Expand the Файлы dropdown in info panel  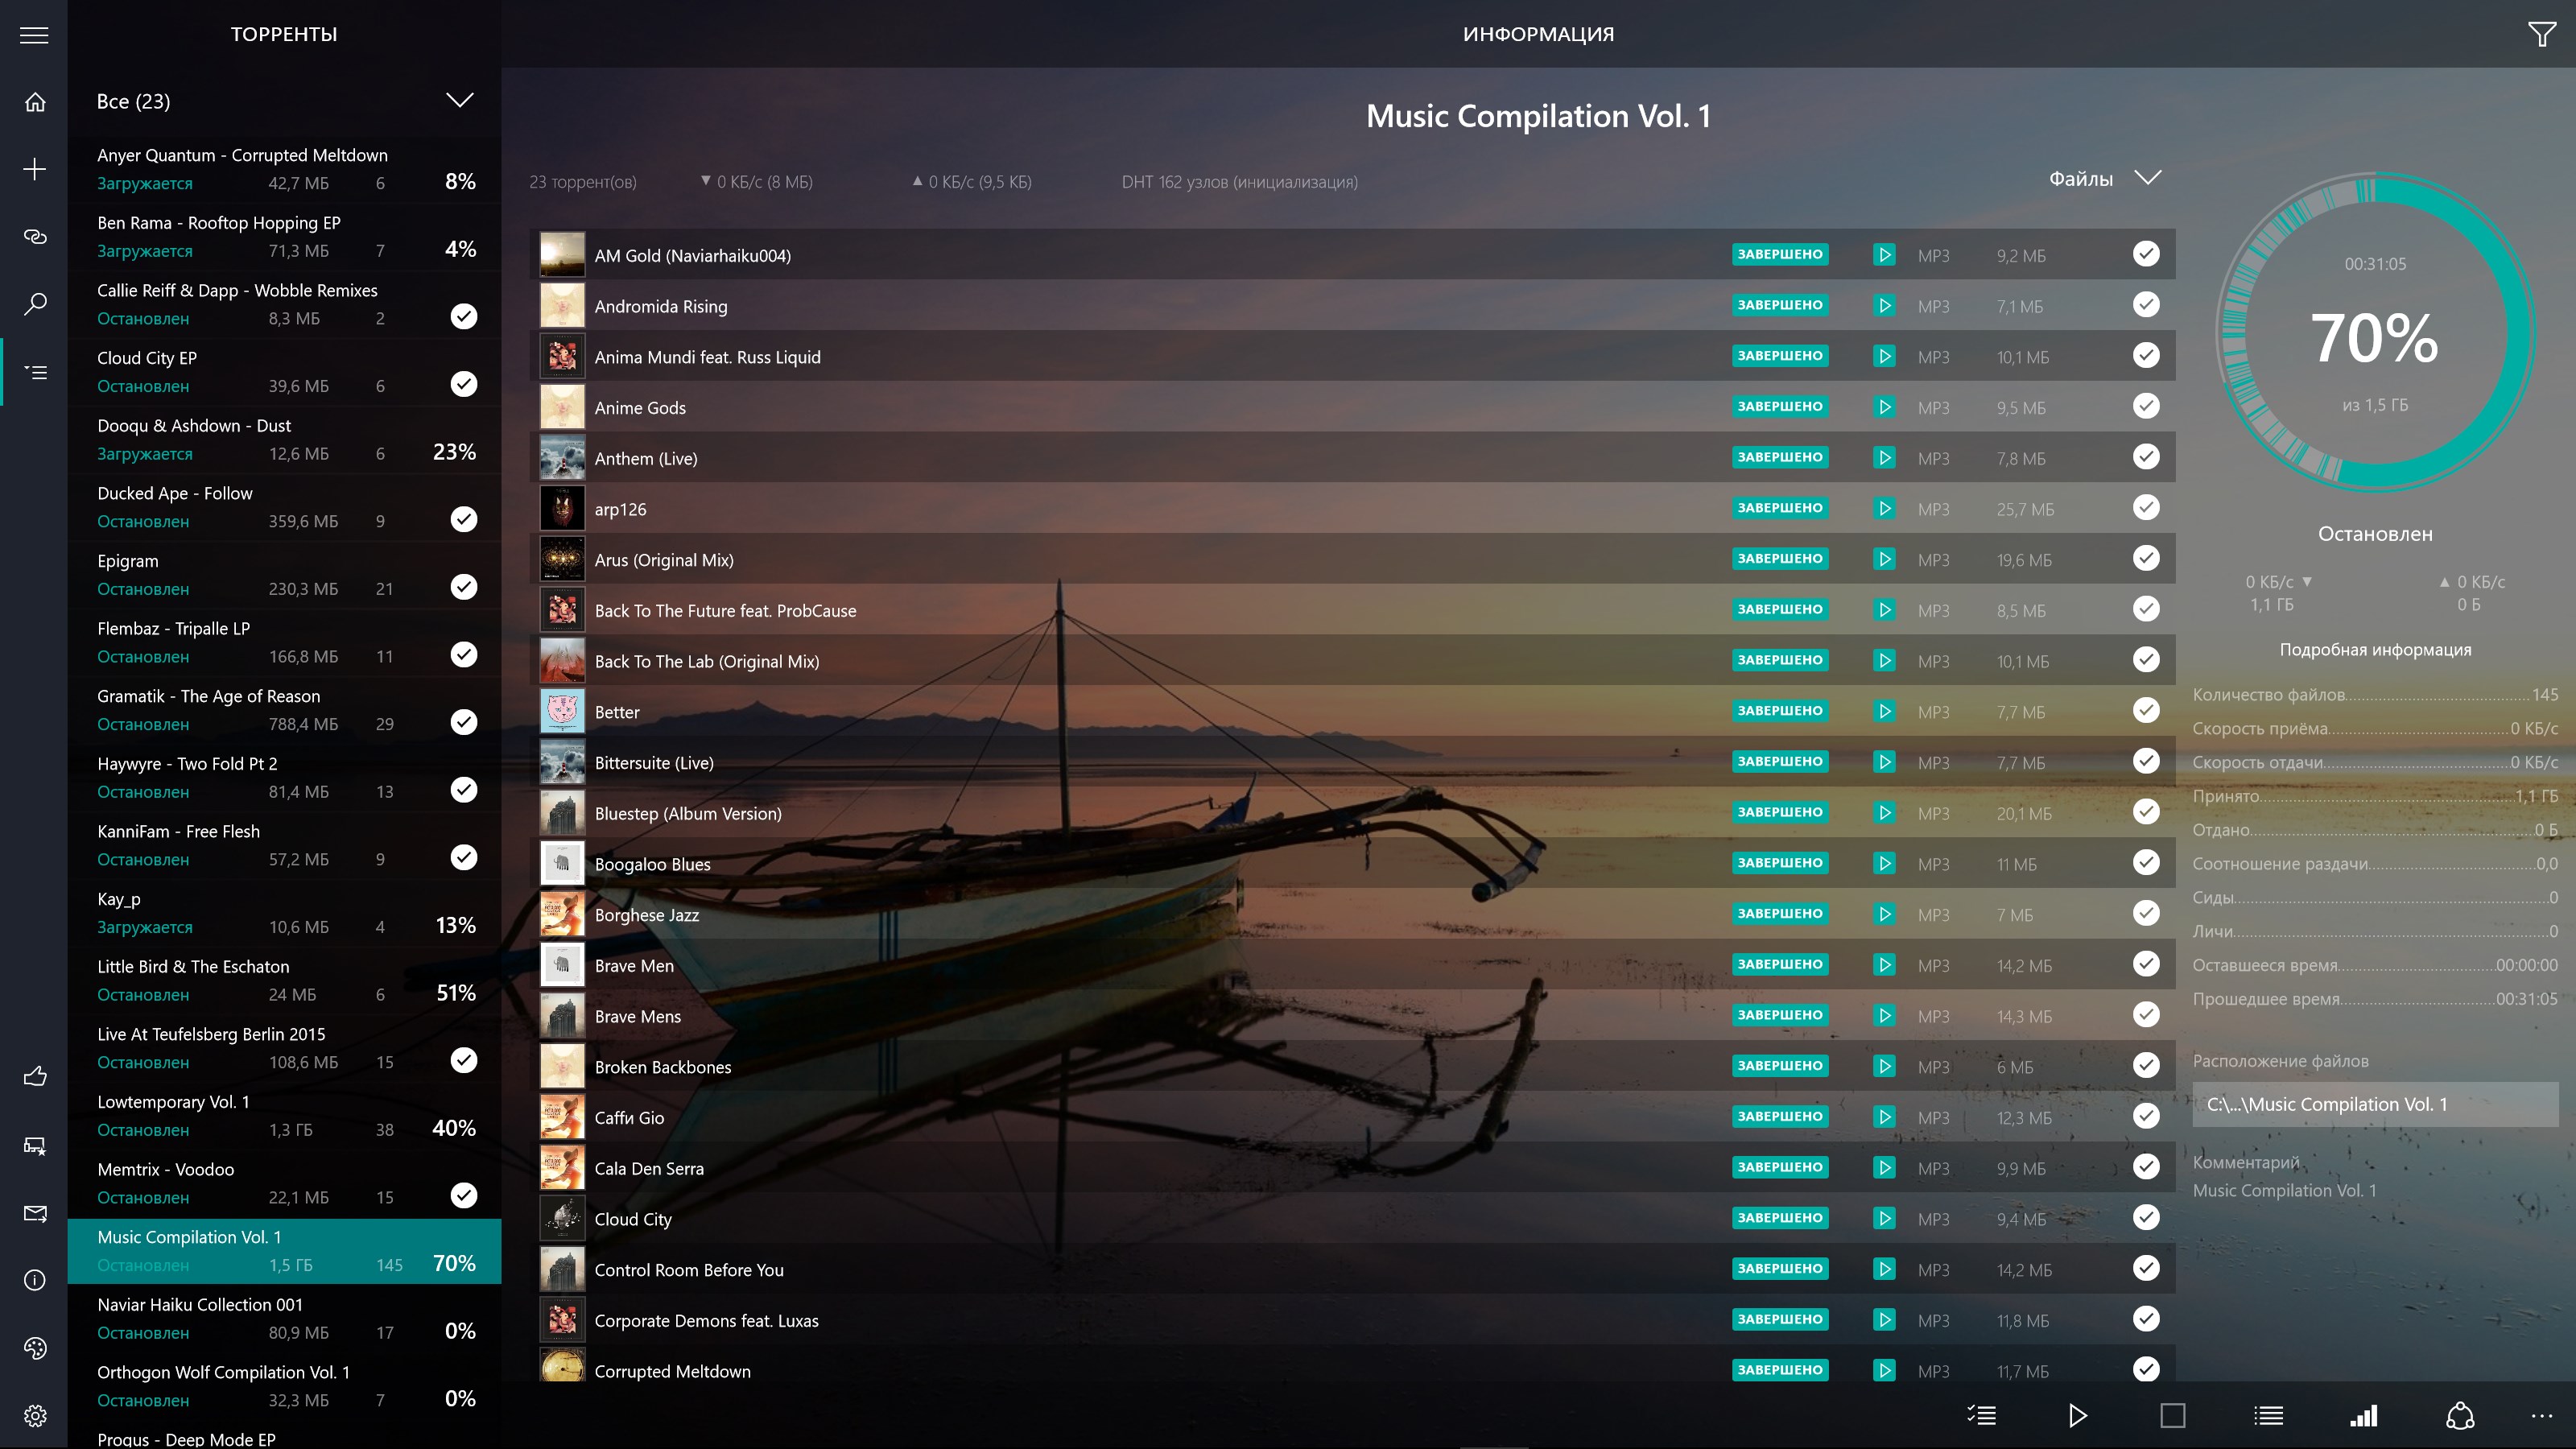coord(2146,177)
